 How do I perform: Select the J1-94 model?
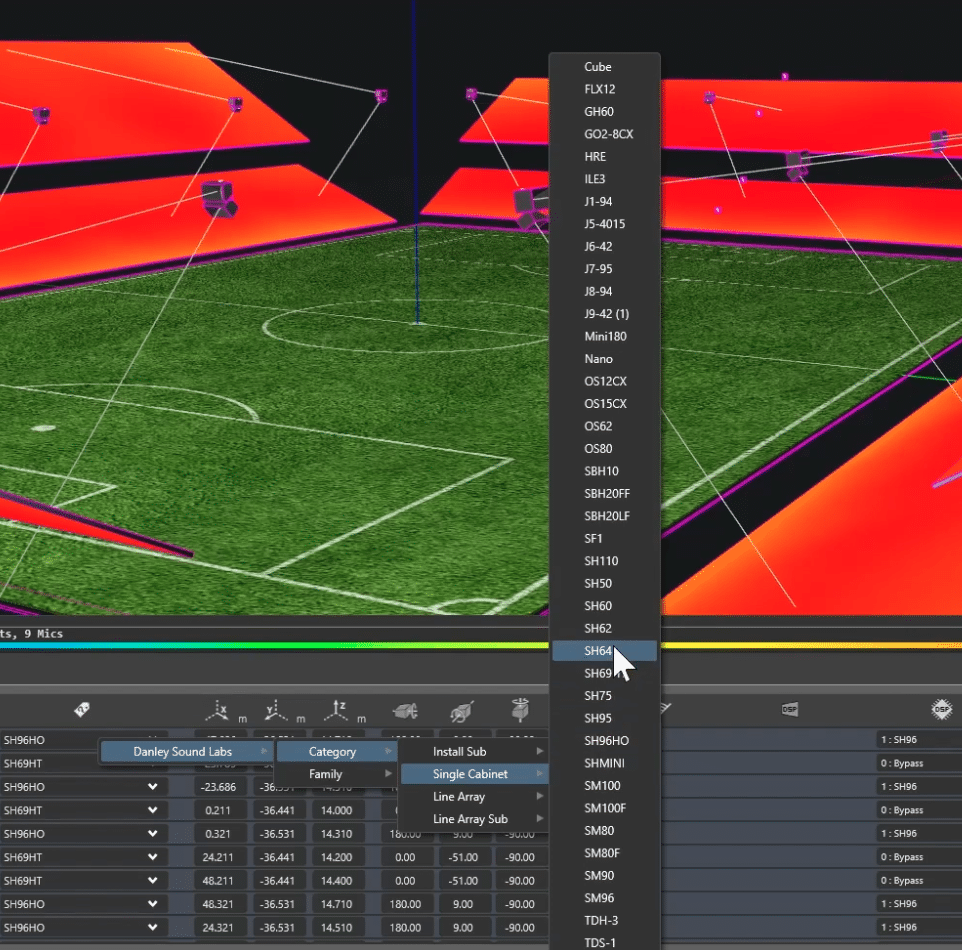pos(604,201)
